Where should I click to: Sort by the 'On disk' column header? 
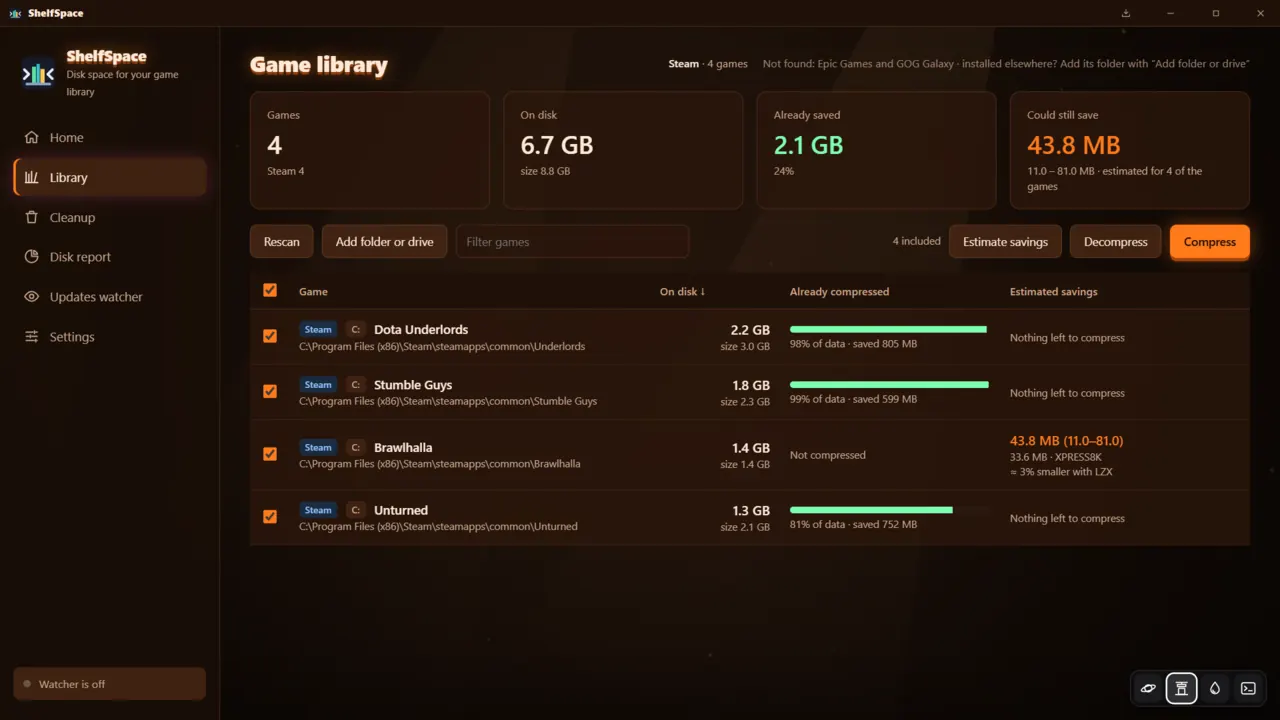point(682,292)
